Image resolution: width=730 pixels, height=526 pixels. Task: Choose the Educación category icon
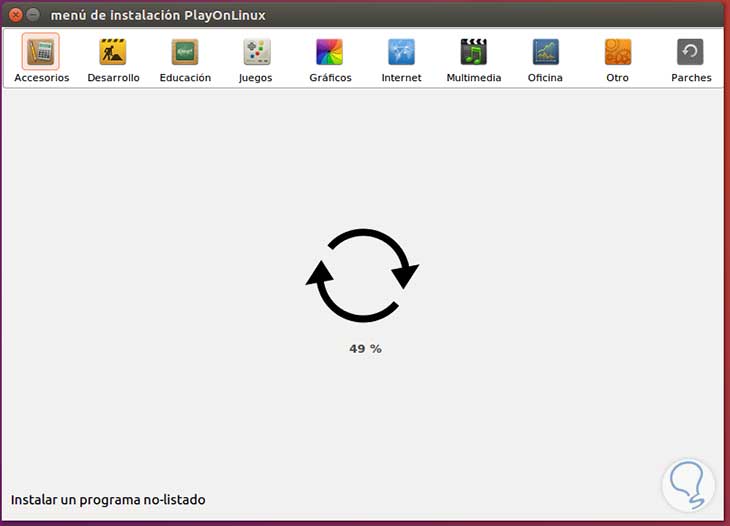point(185,52)
